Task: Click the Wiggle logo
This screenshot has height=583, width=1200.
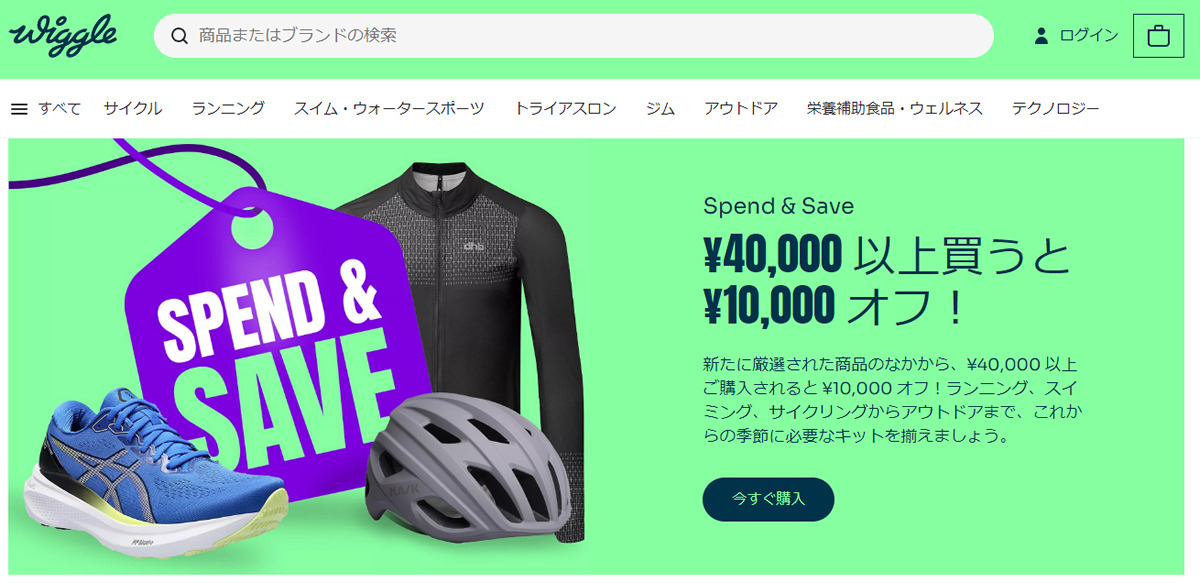Action: [63, 36]
